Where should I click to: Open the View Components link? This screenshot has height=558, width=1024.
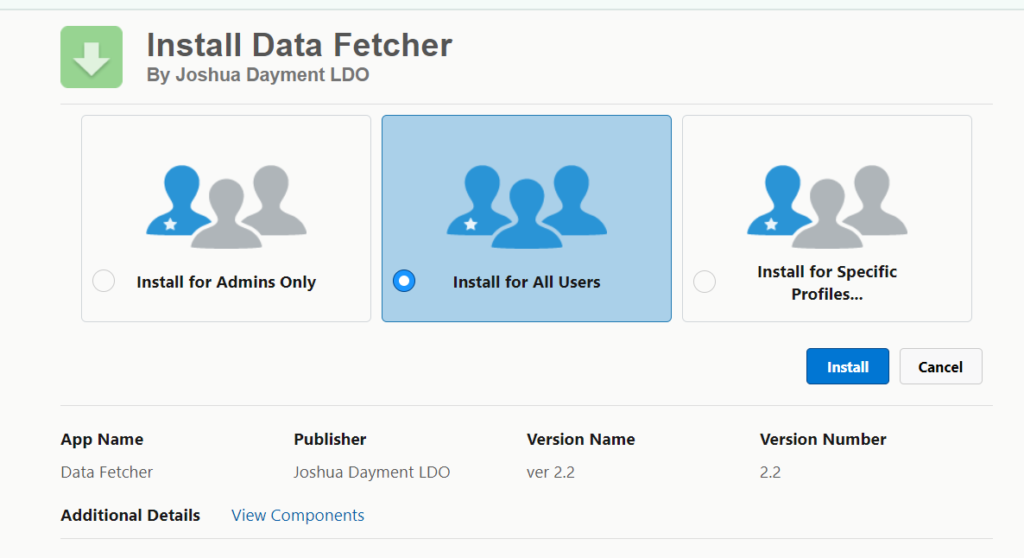[x=298, y=516]
